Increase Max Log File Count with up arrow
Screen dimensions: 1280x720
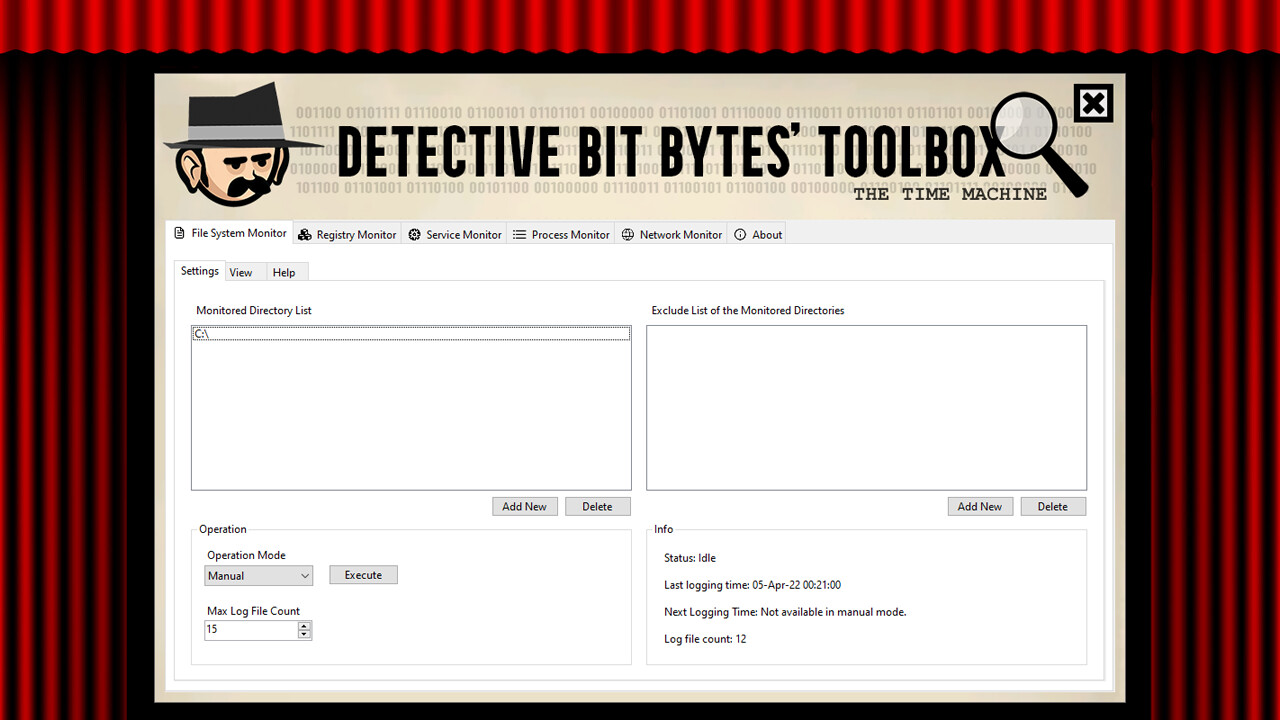tap(303, 626)
